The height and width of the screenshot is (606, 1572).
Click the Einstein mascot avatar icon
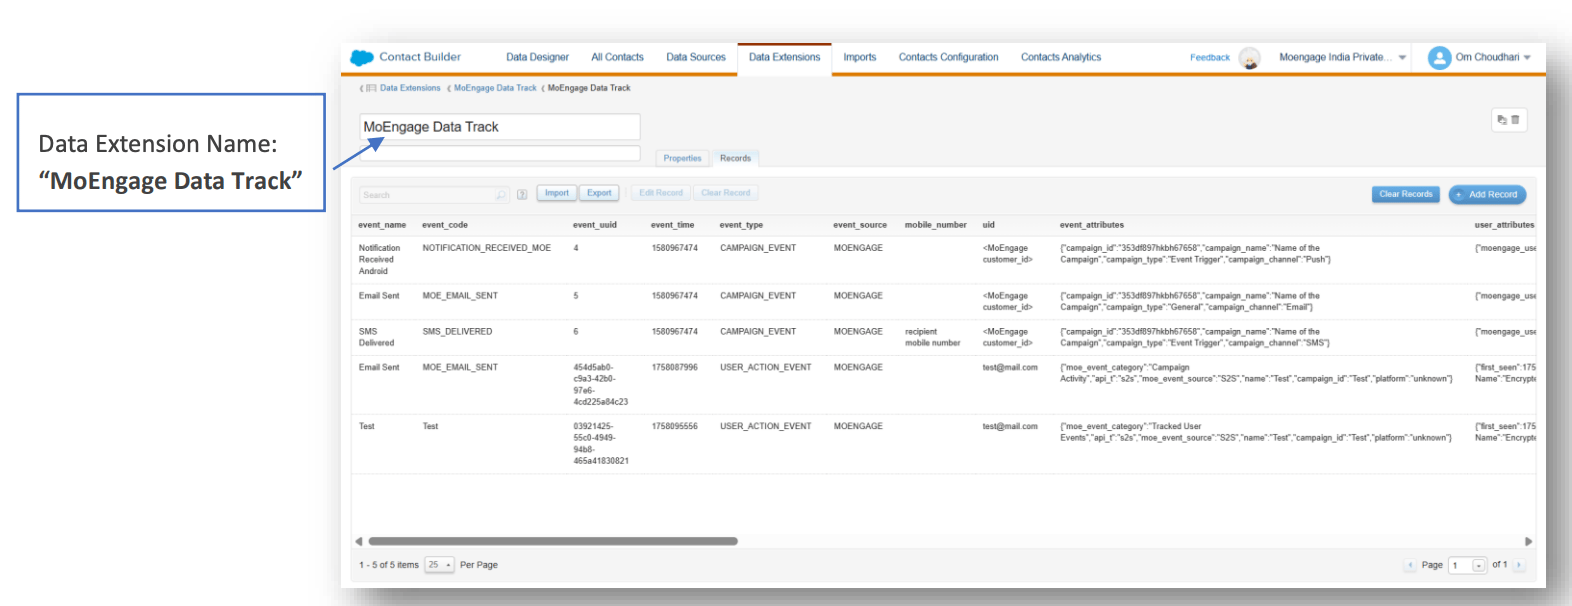click(1250, 58)
